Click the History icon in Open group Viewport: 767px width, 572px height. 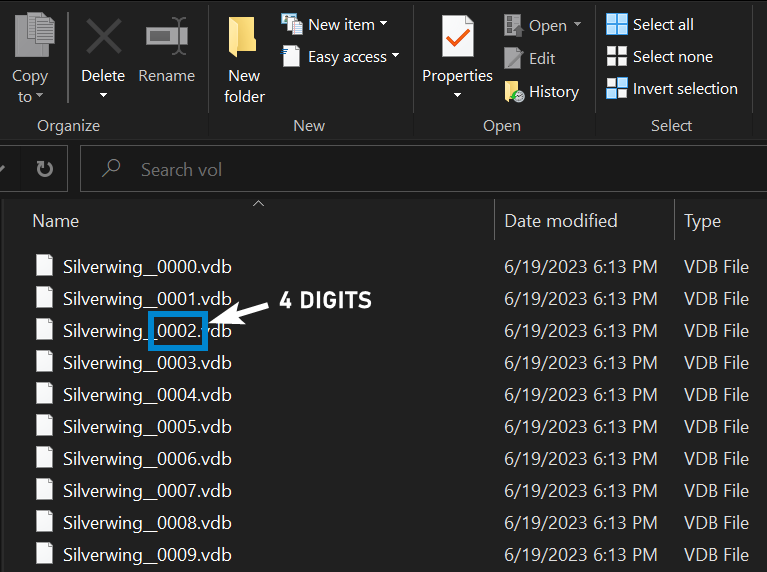(x=514, y=92)
